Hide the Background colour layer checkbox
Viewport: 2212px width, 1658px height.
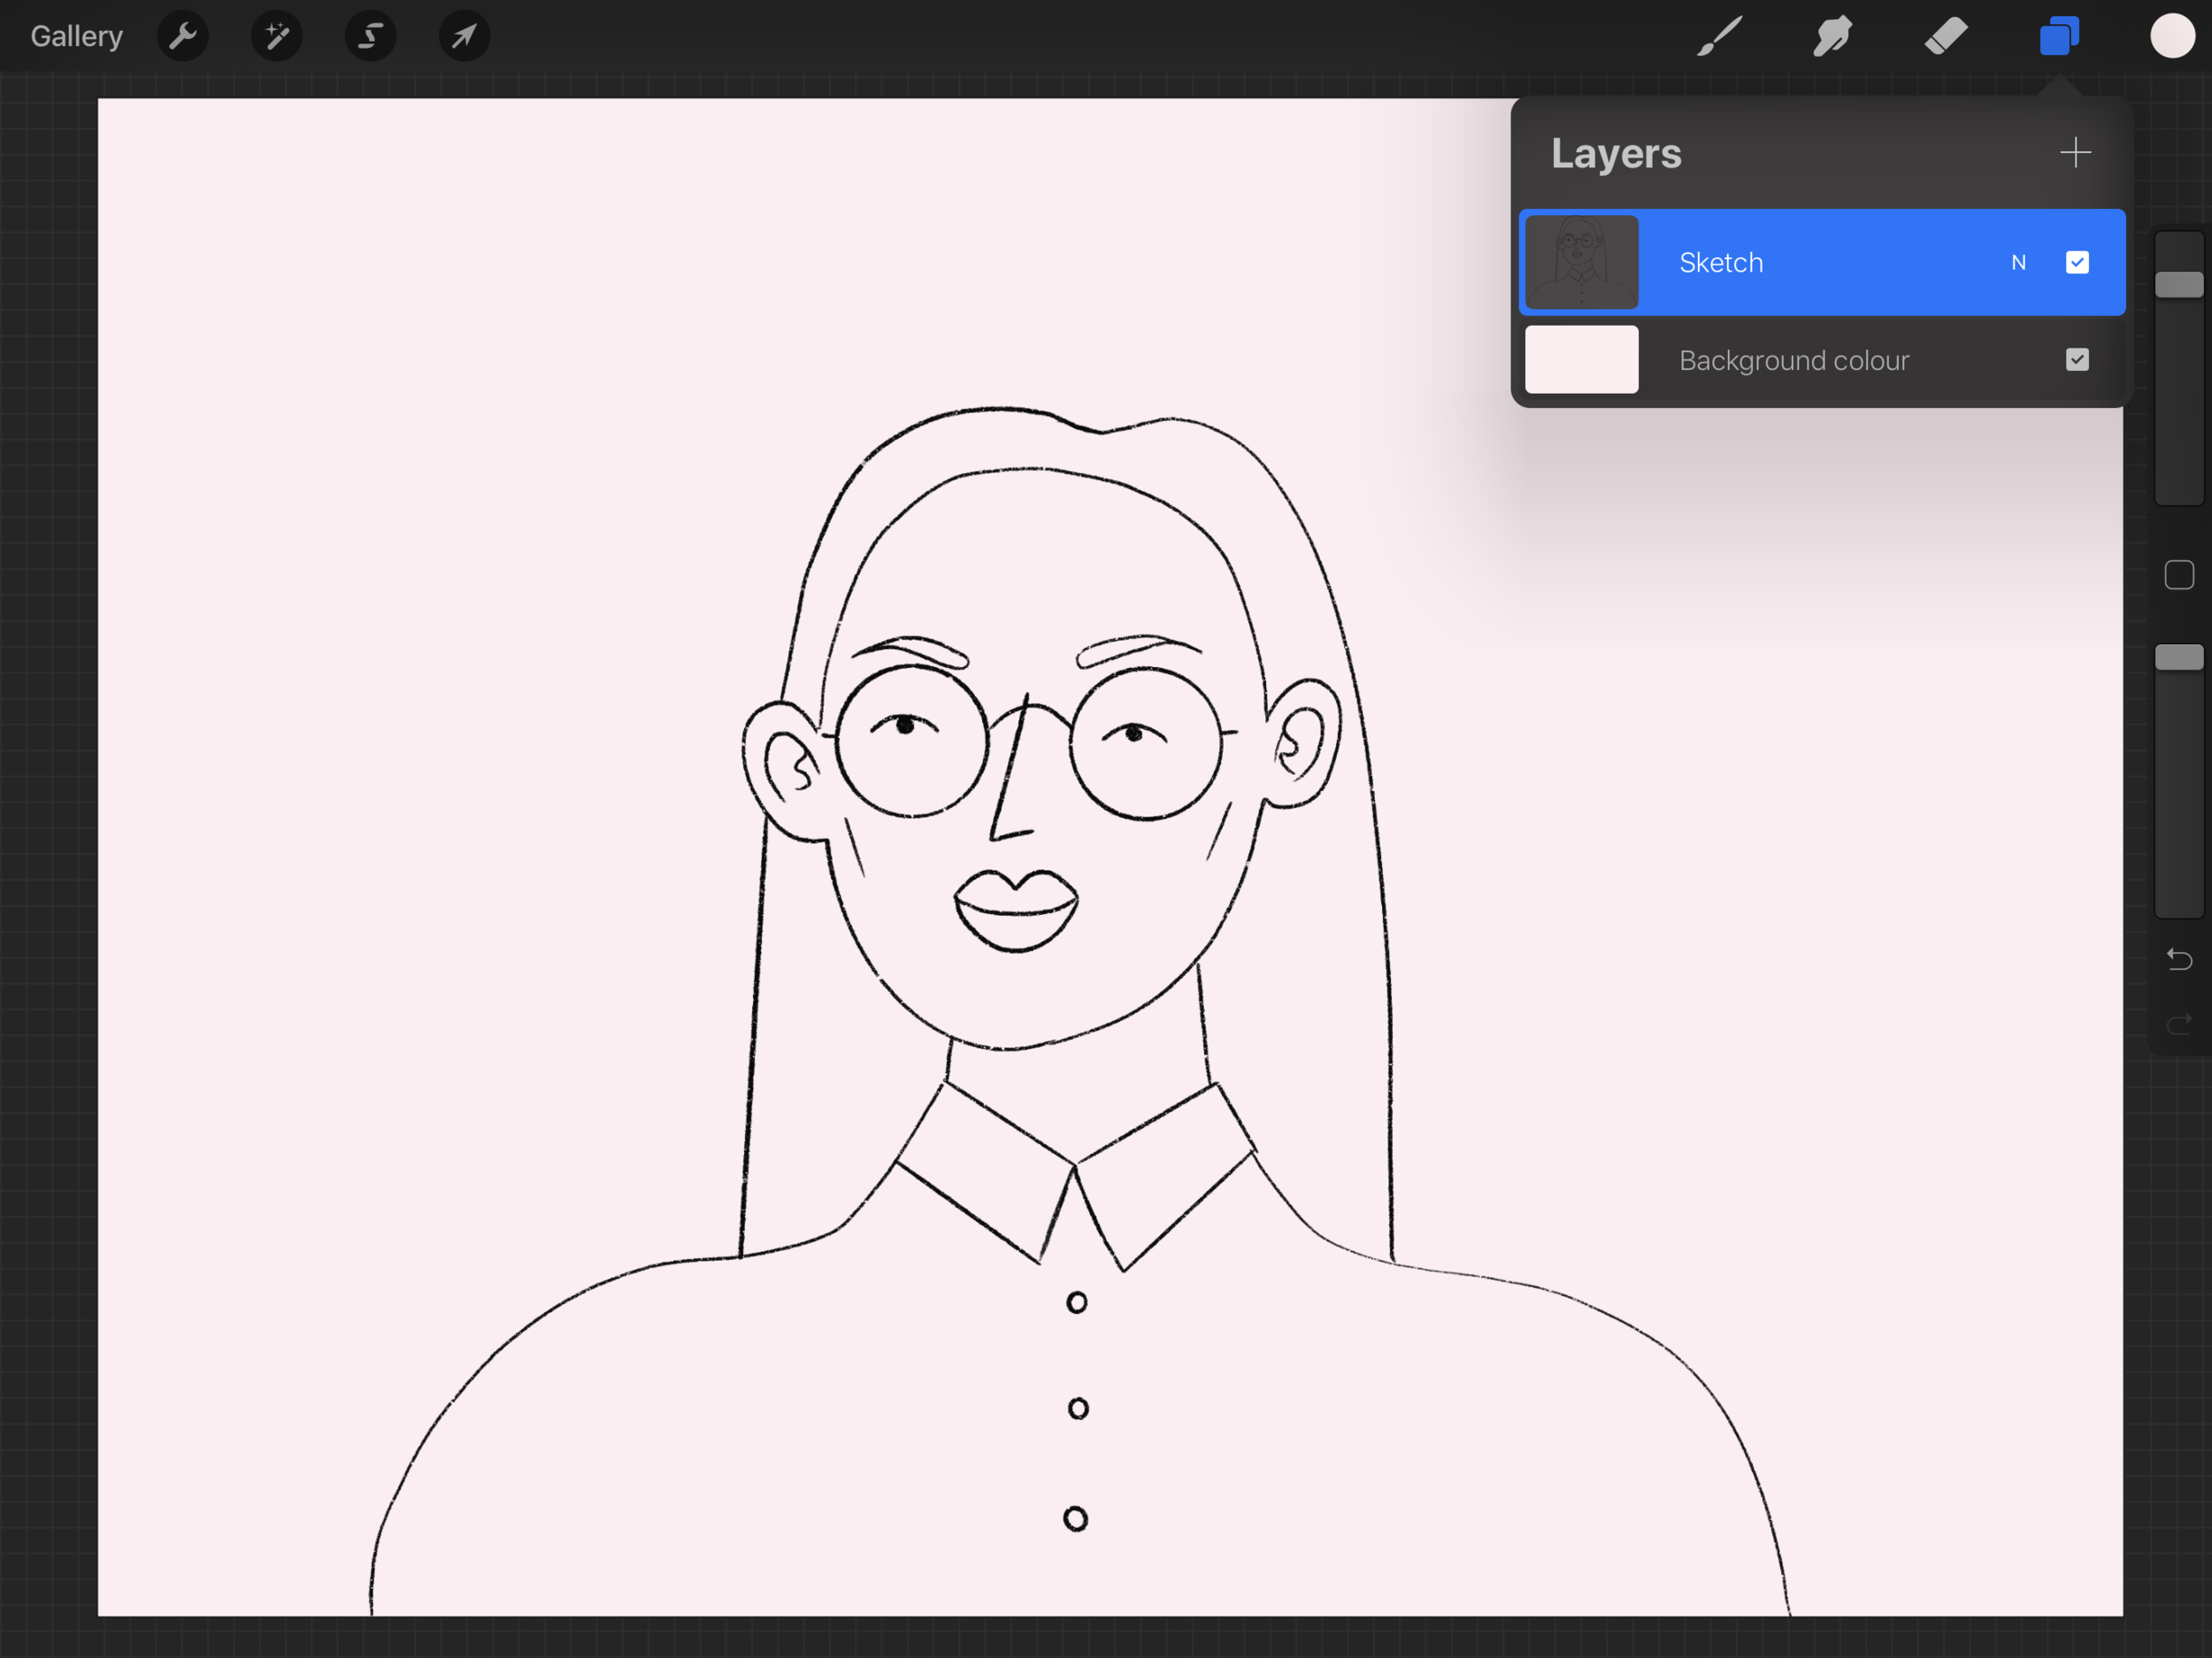(2077, 360)
